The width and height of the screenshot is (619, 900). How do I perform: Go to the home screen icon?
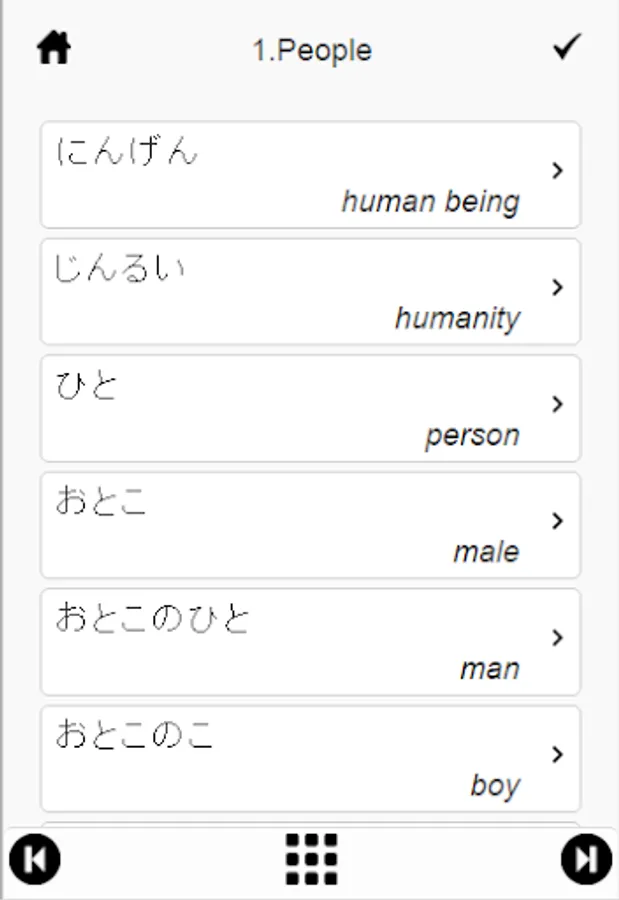pyautogui.click(x=54, y=48)
